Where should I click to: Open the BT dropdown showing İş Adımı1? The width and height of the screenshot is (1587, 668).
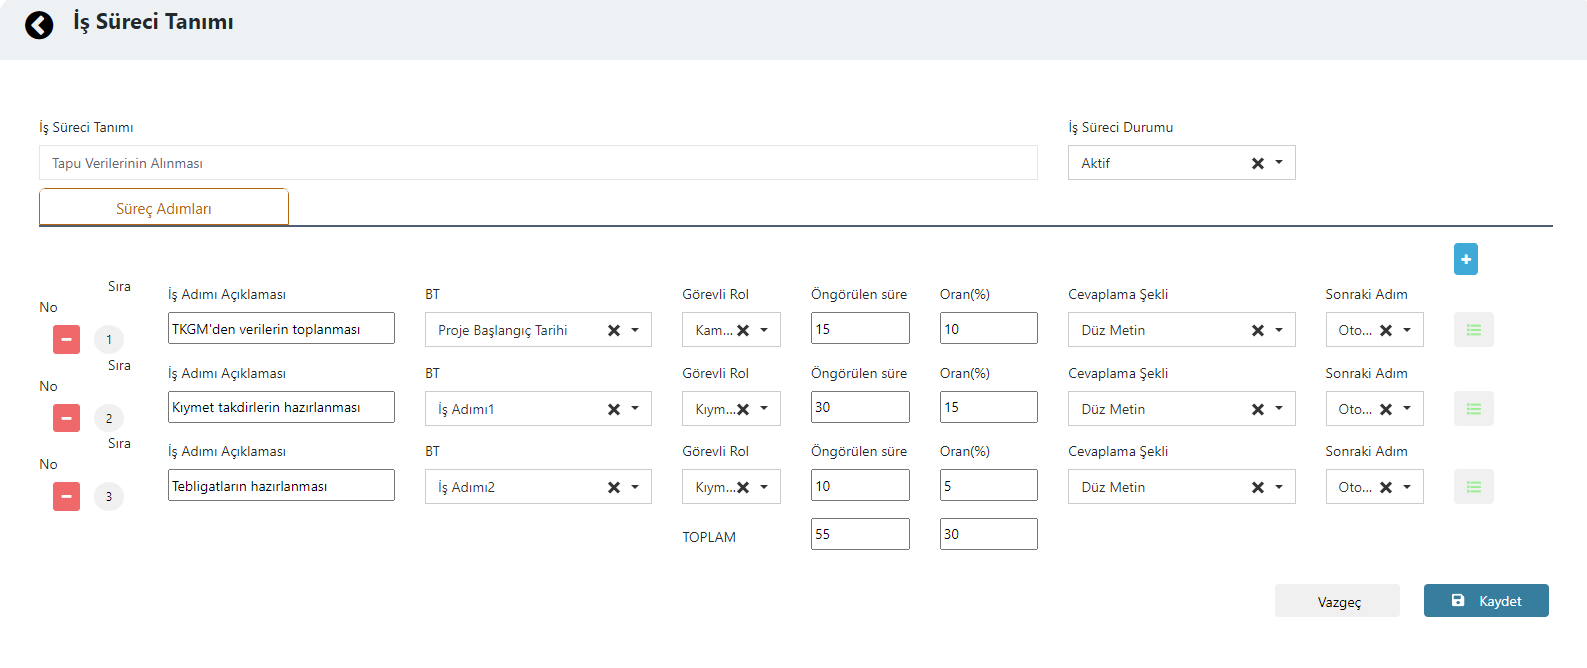point(635,409)
